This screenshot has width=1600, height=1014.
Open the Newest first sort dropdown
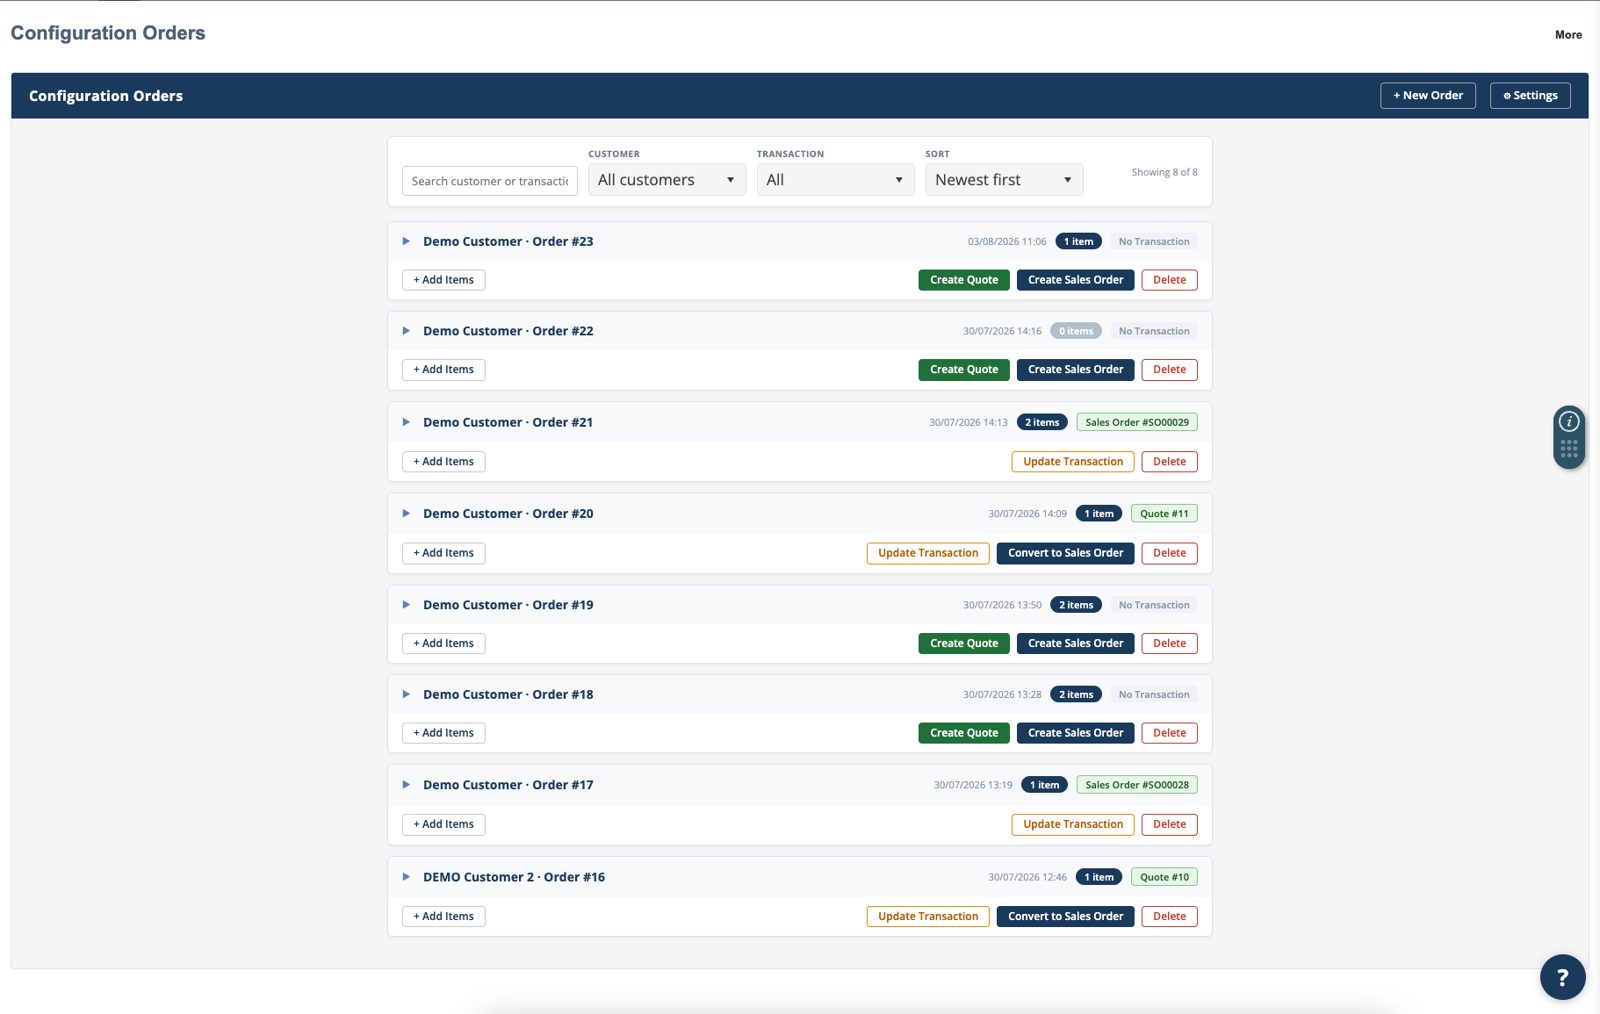click(1004, 180)
